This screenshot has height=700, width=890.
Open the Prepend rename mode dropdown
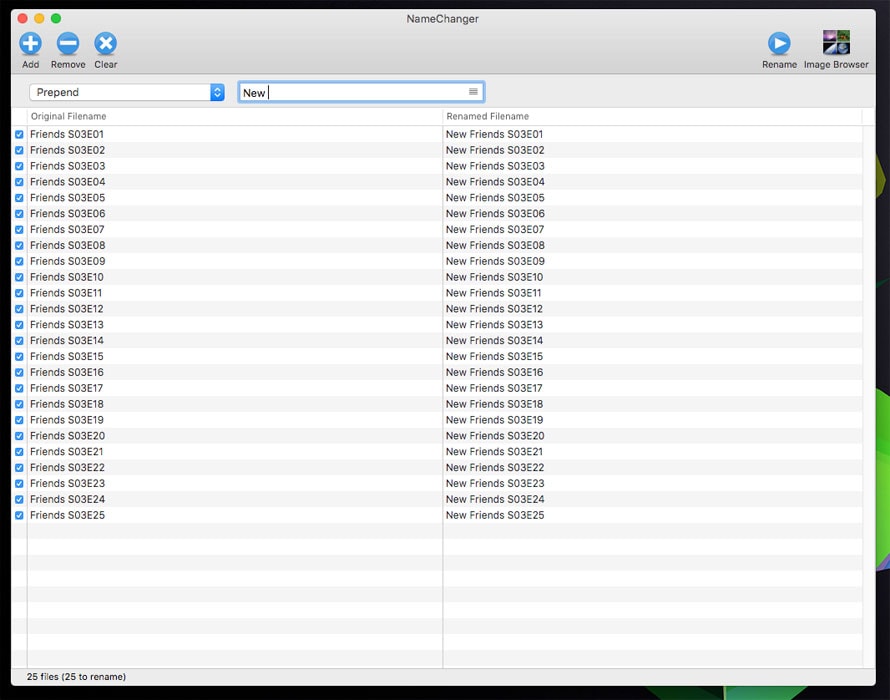[120, 92]
